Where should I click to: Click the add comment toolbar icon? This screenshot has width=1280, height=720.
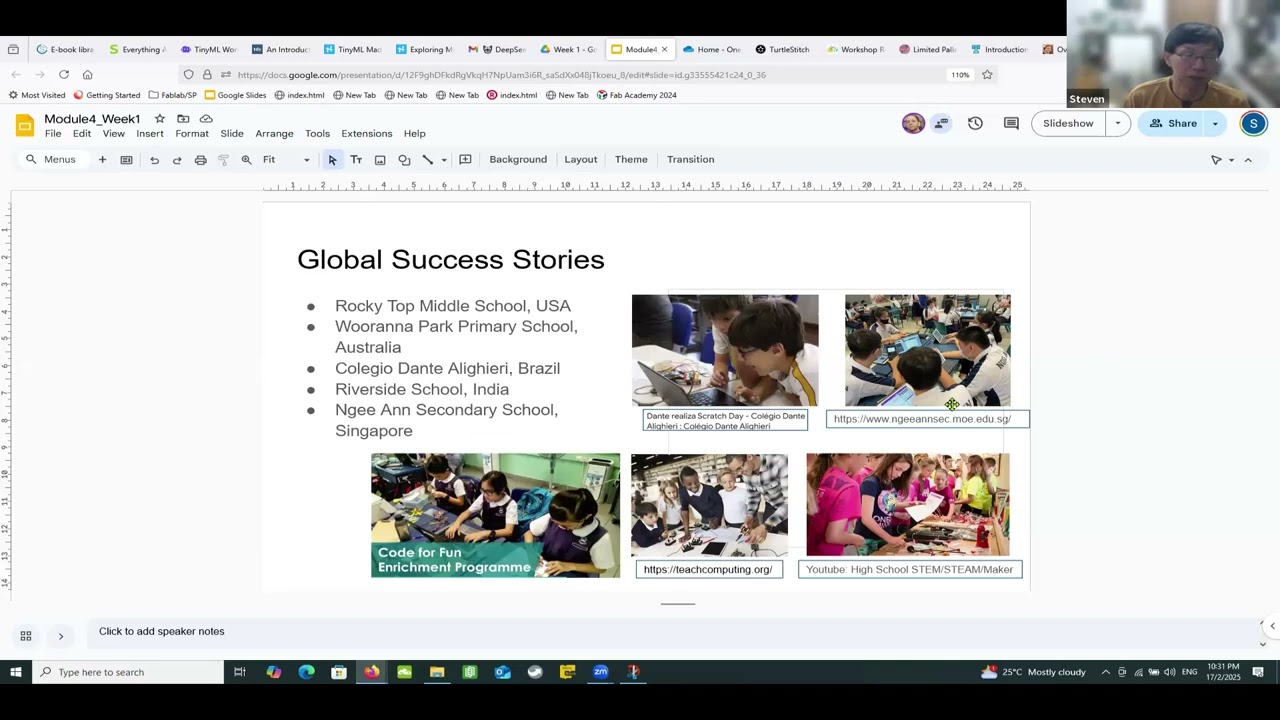465,160
